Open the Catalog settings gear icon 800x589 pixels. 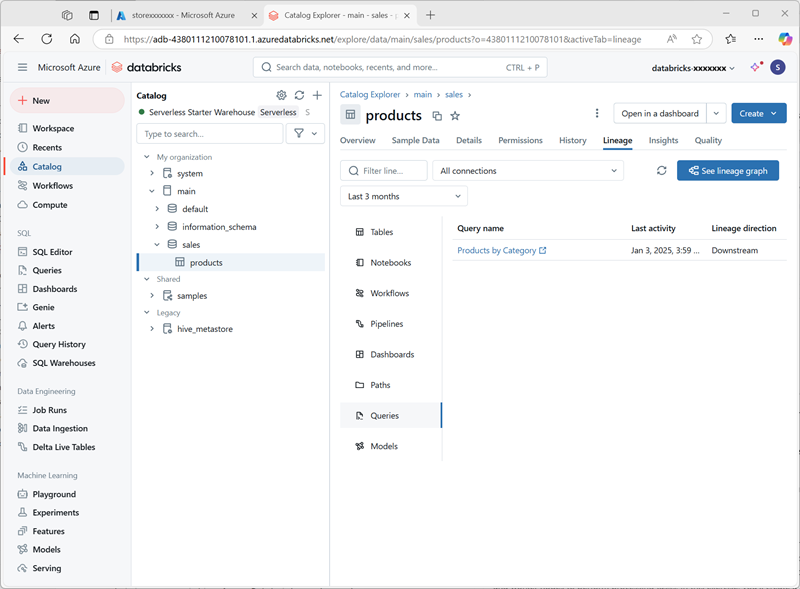281,95
